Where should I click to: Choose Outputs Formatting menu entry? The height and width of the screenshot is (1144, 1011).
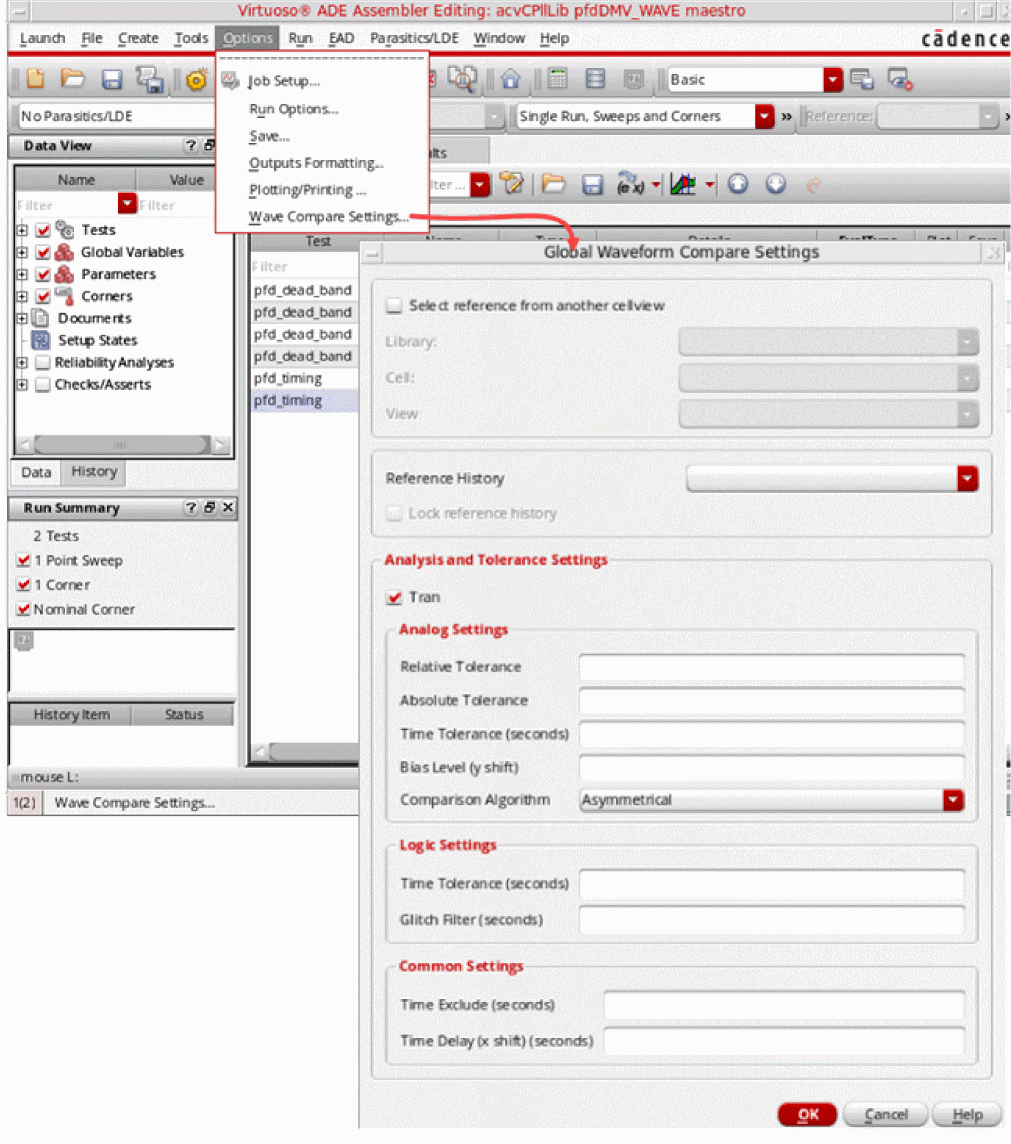point(315,163)
